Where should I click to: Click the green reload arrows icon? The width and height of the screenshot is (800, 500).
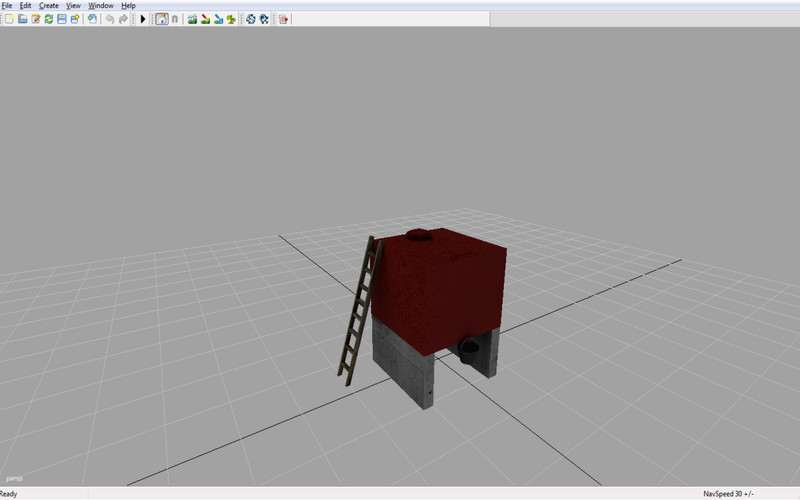[x=48, y=19]
